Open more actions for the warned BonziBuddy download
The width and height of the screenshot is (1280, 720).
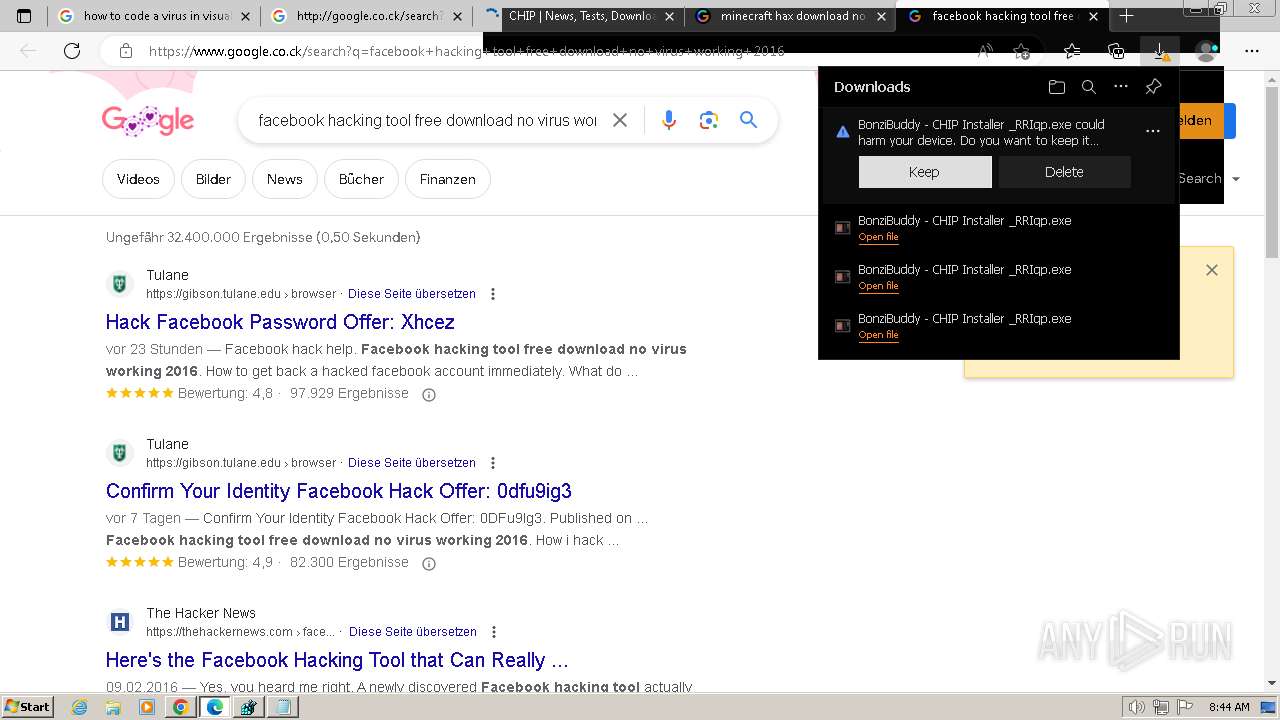click(1153, 131)
